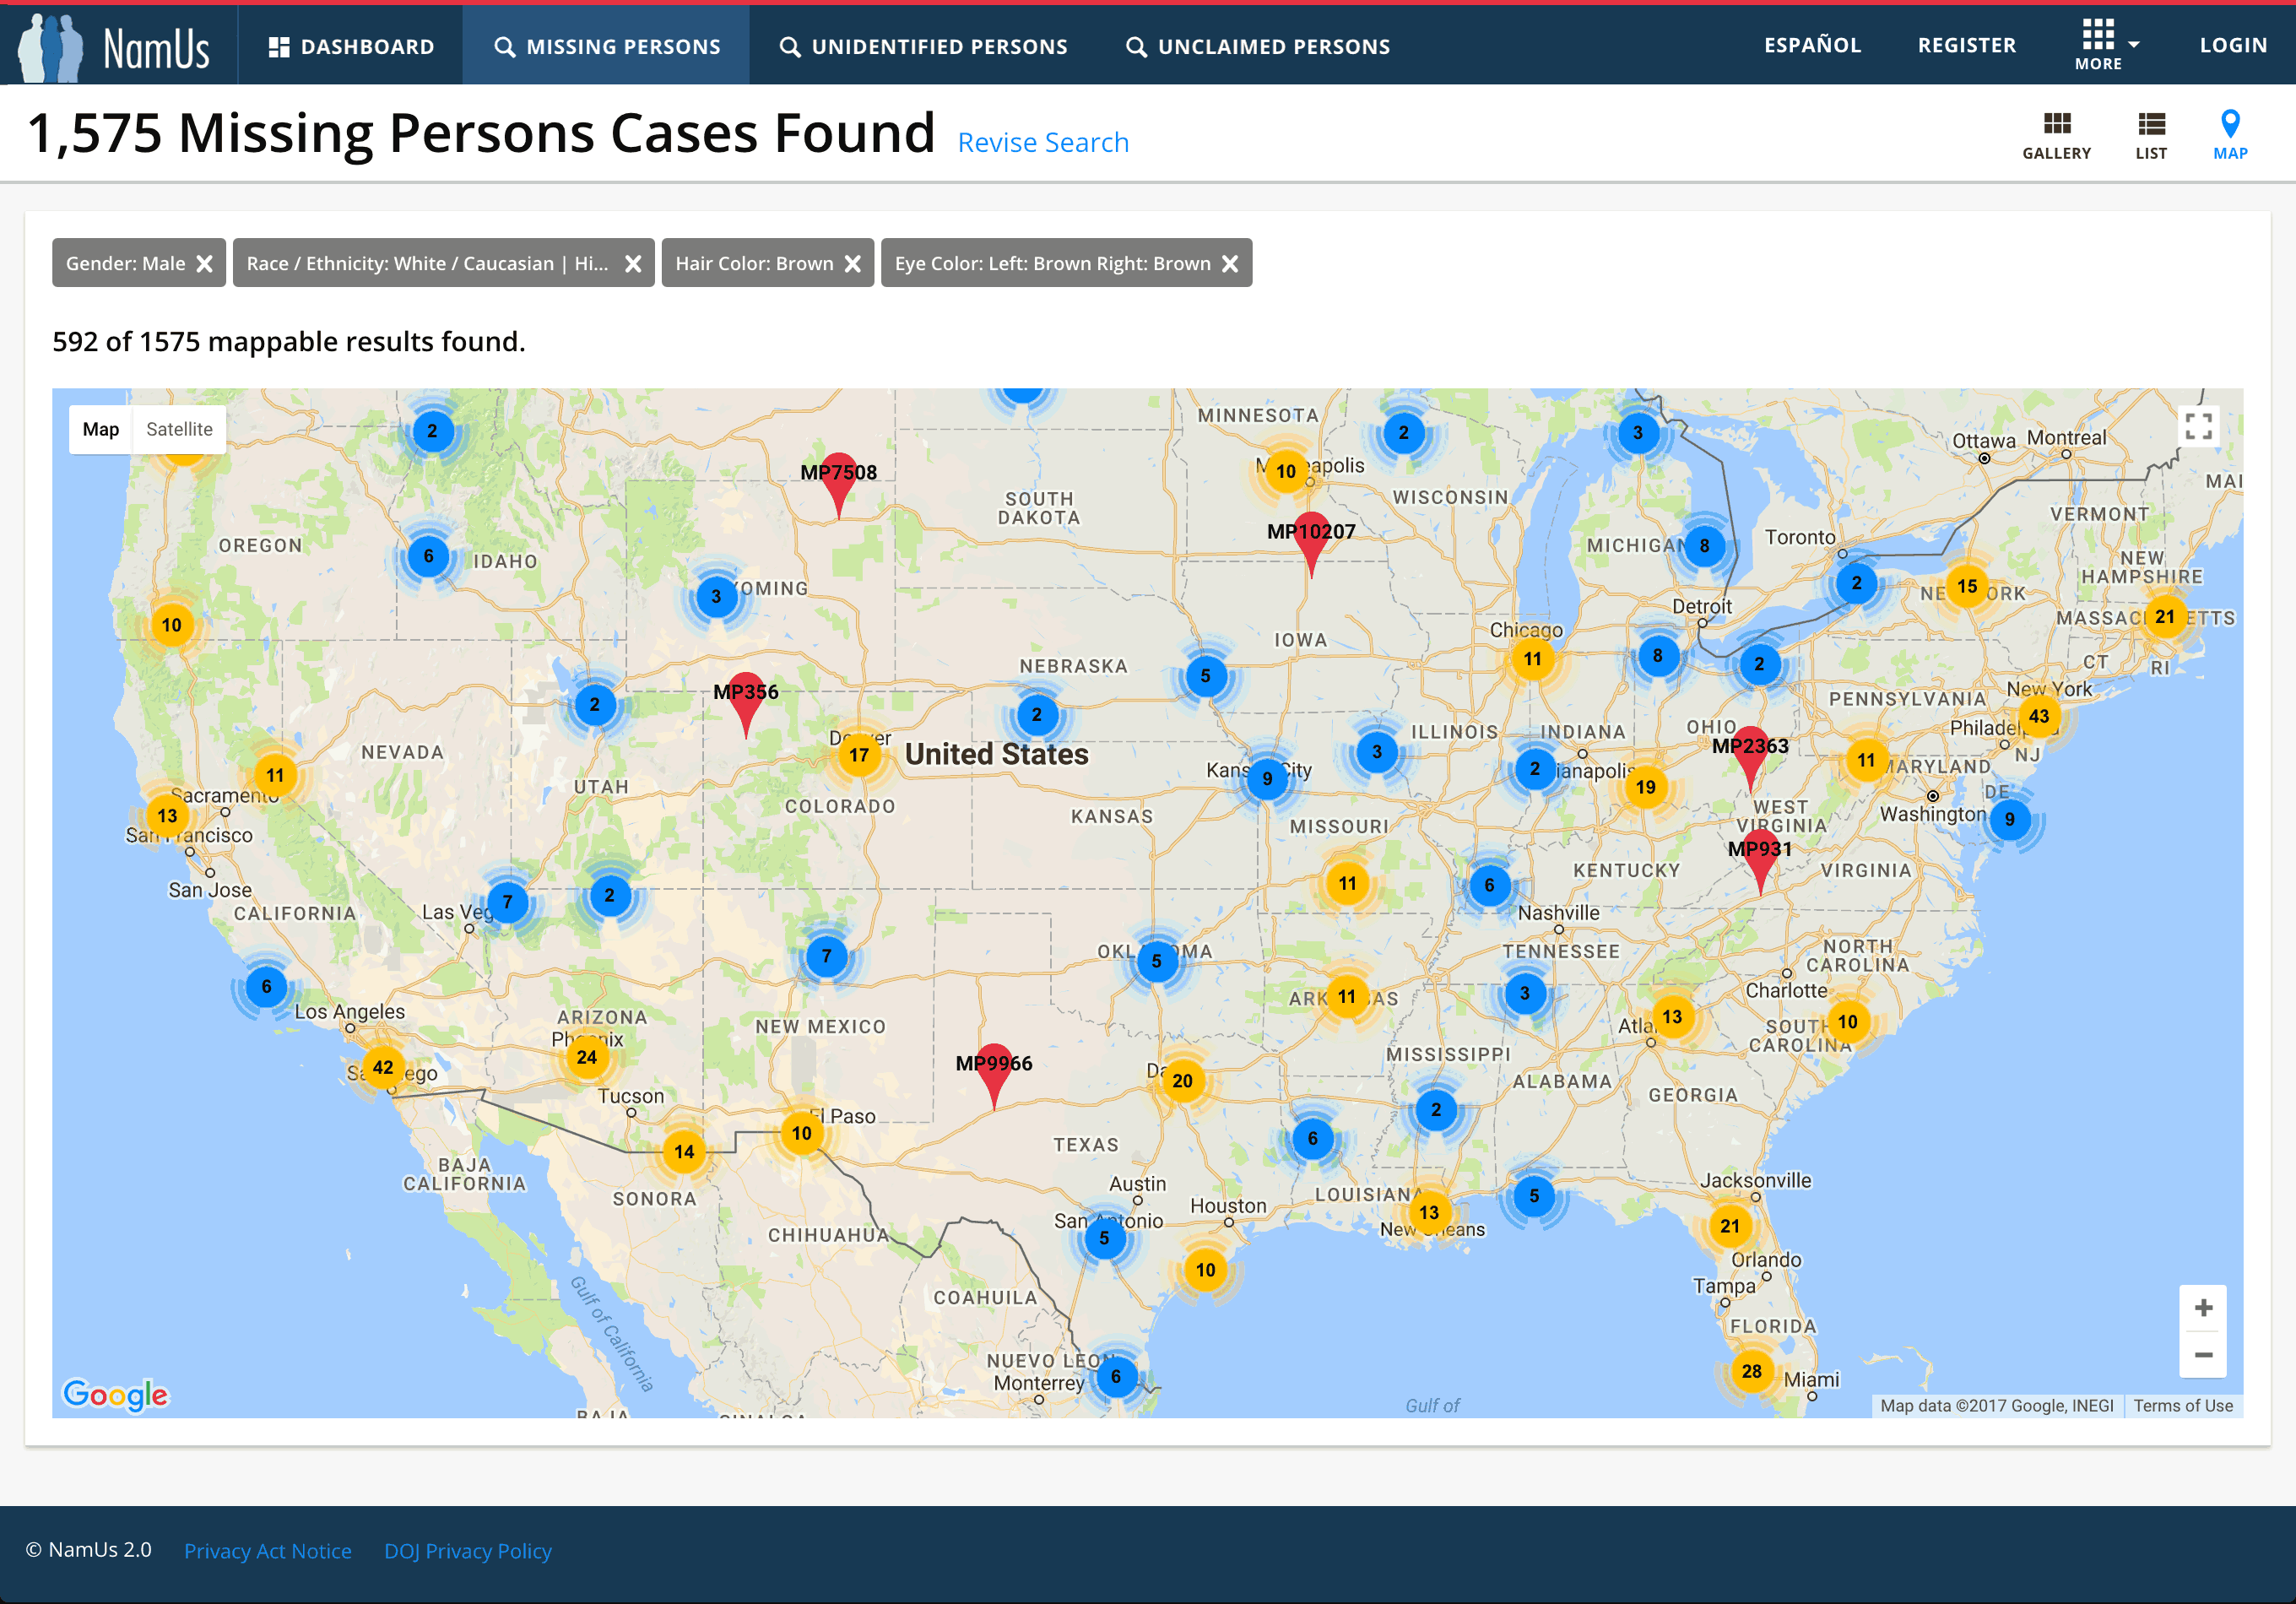Click the 28 cluster near Miami

(1752, 1371)
